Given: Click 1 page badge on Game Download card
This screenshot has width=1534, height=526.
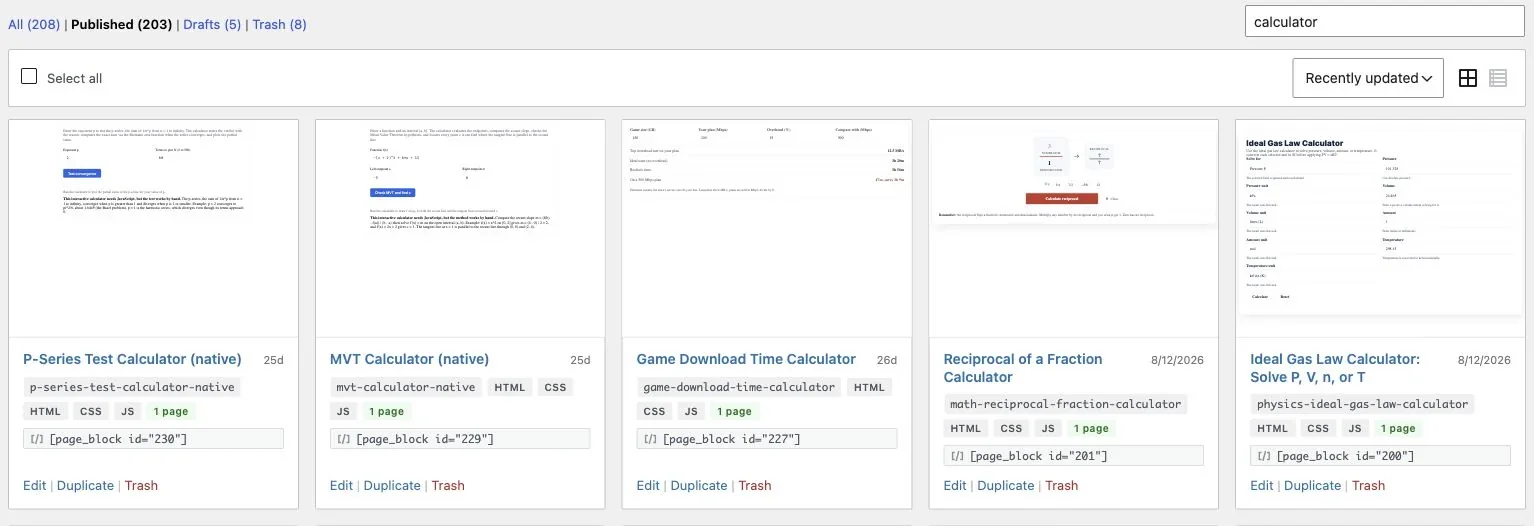Looking at the screenshot, I should pyautogui.click(x=736, y=411).
